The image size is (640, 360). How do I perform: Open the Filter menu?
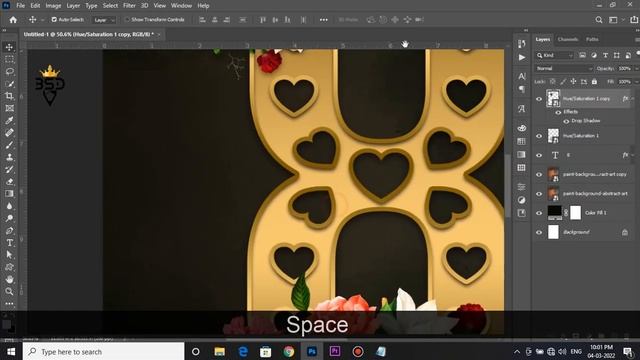129,6
